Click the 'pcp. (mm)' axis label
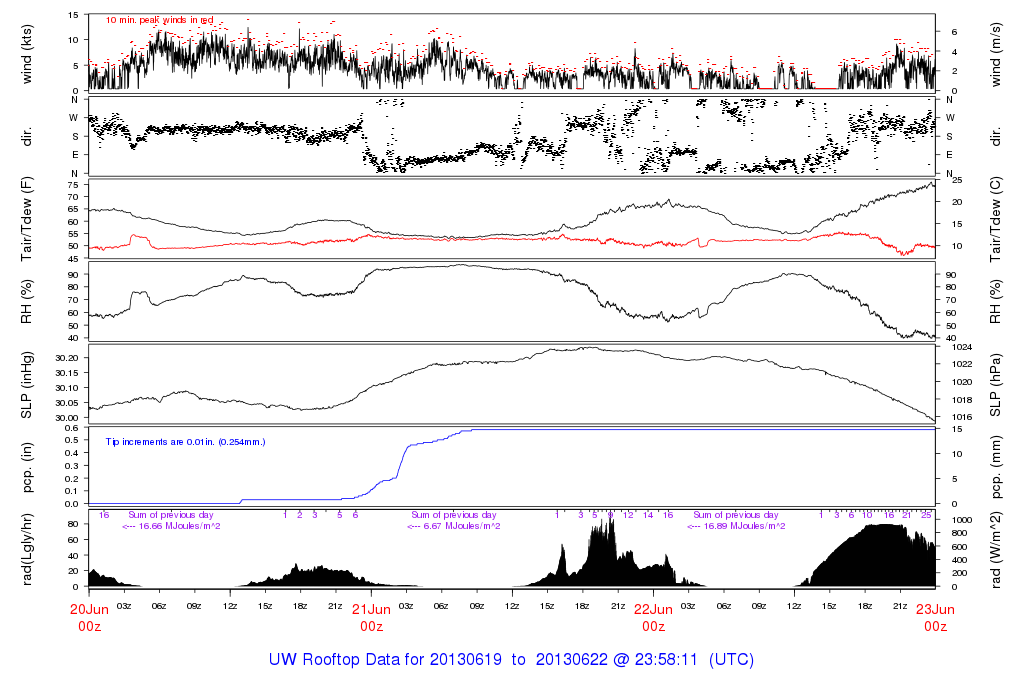 click(x=996, y=467)
